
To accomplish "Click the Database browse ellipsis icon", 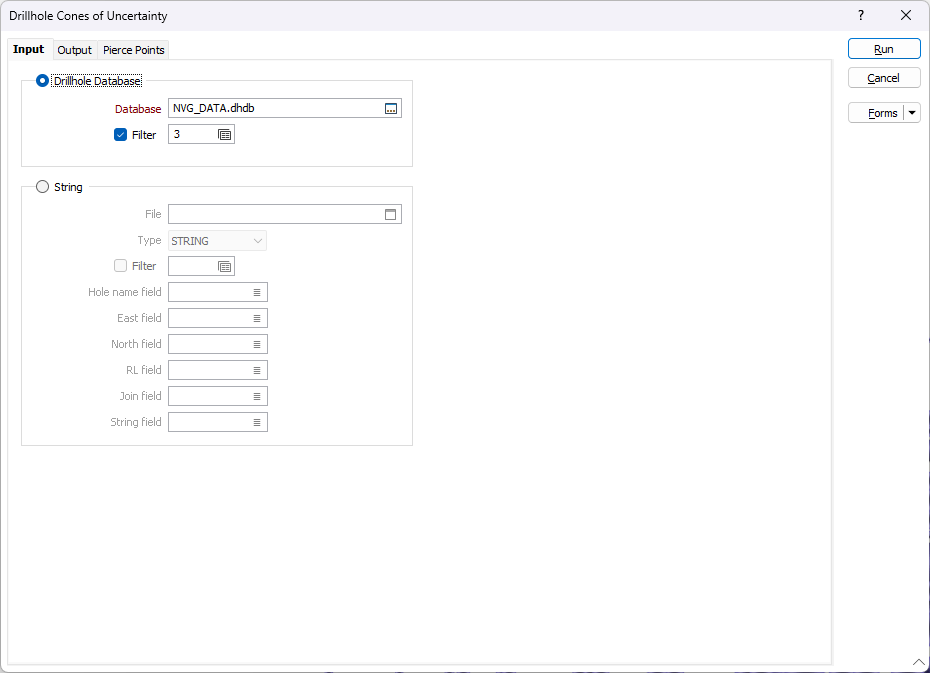I will pyautogui.click(x=391, y=109).
